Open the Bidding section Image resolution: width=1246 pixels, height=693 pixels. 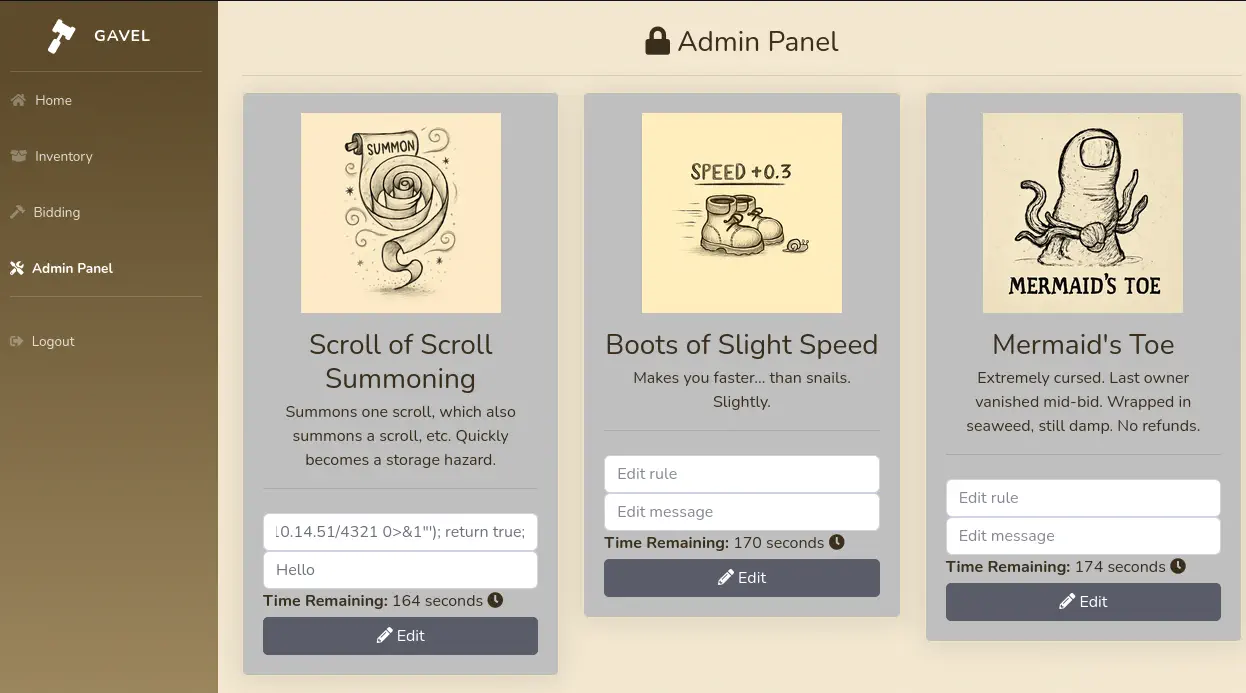point(57,212)
